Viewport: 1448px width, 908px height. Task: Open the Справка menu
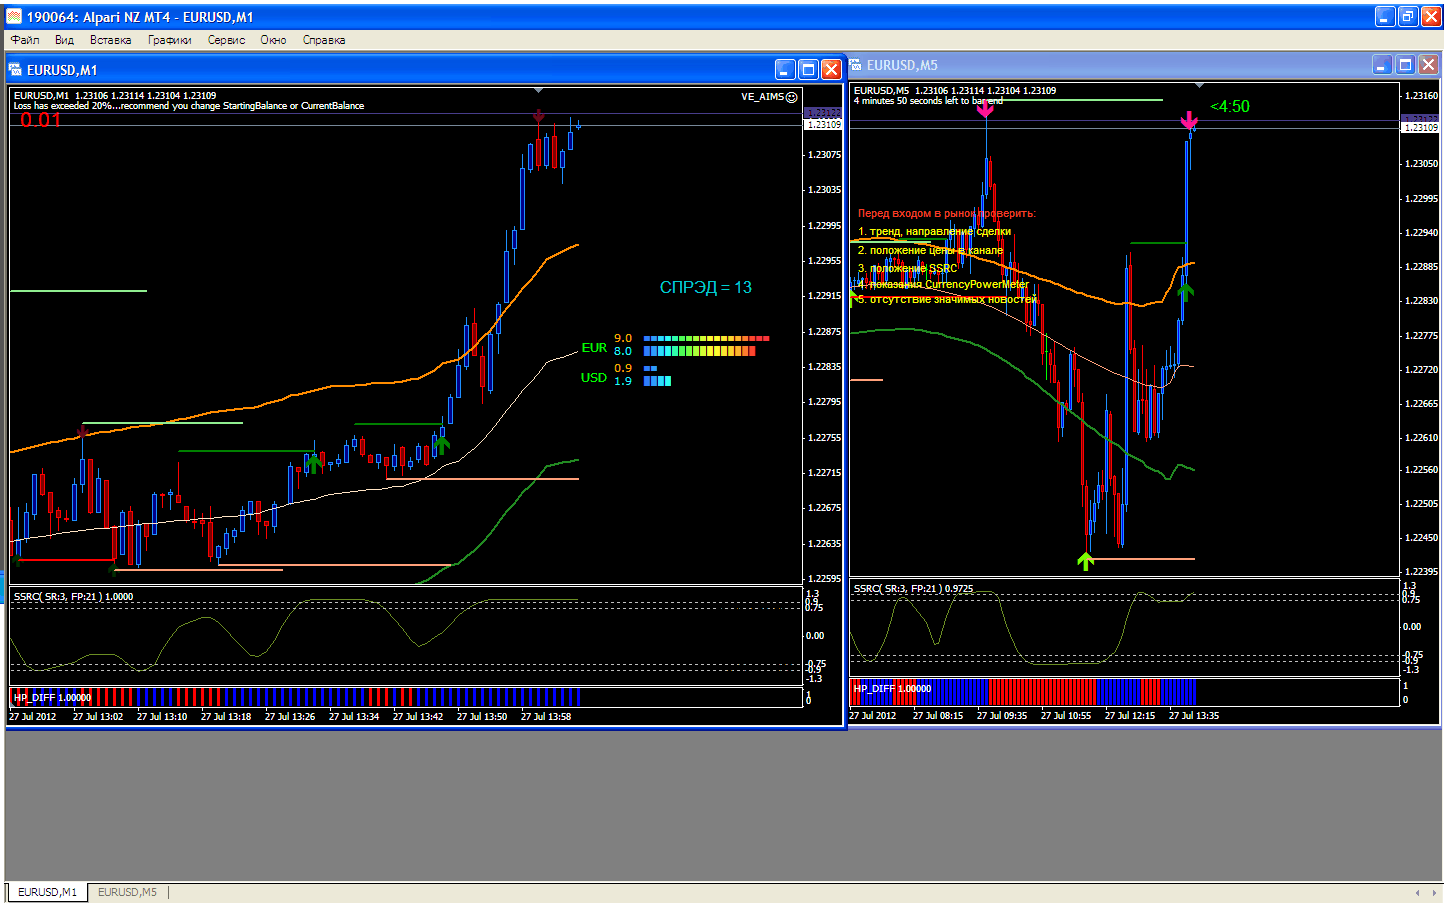pyautogui.click(x=324, y=40)
